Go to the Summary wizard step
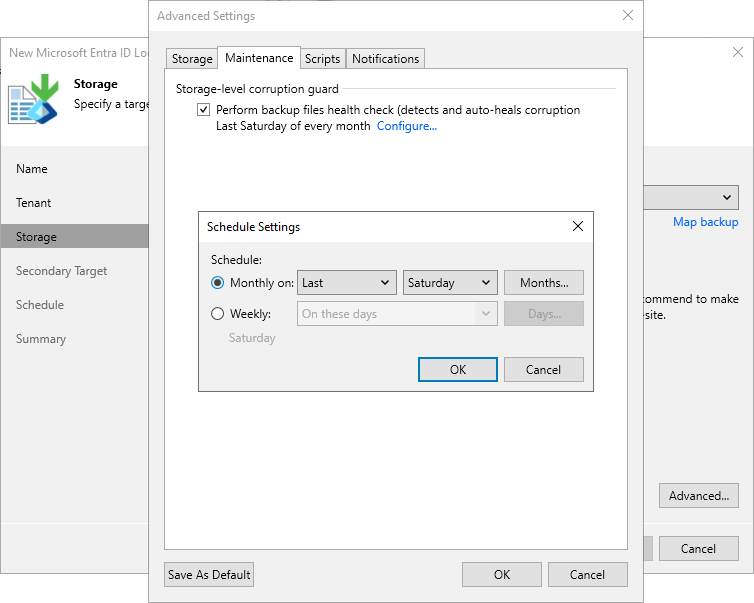The image size is (754, 603). tap(41, 339)
